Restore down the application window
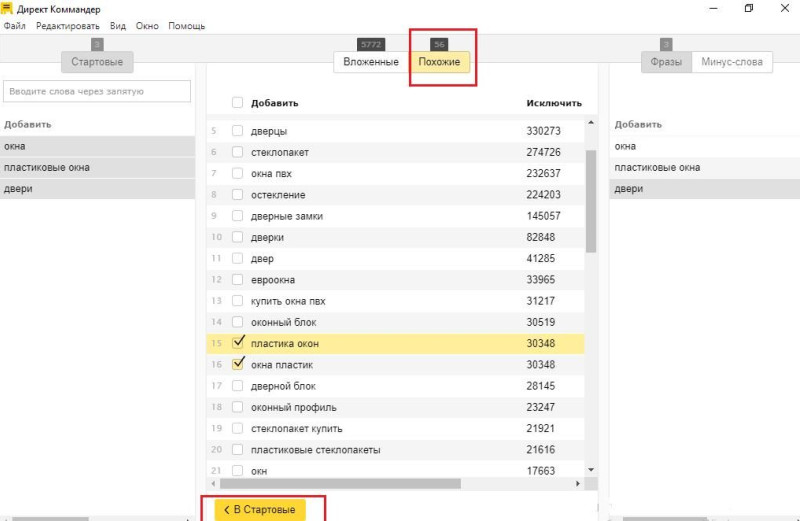This screenshot has width=800, height=521. coord(748,8)
